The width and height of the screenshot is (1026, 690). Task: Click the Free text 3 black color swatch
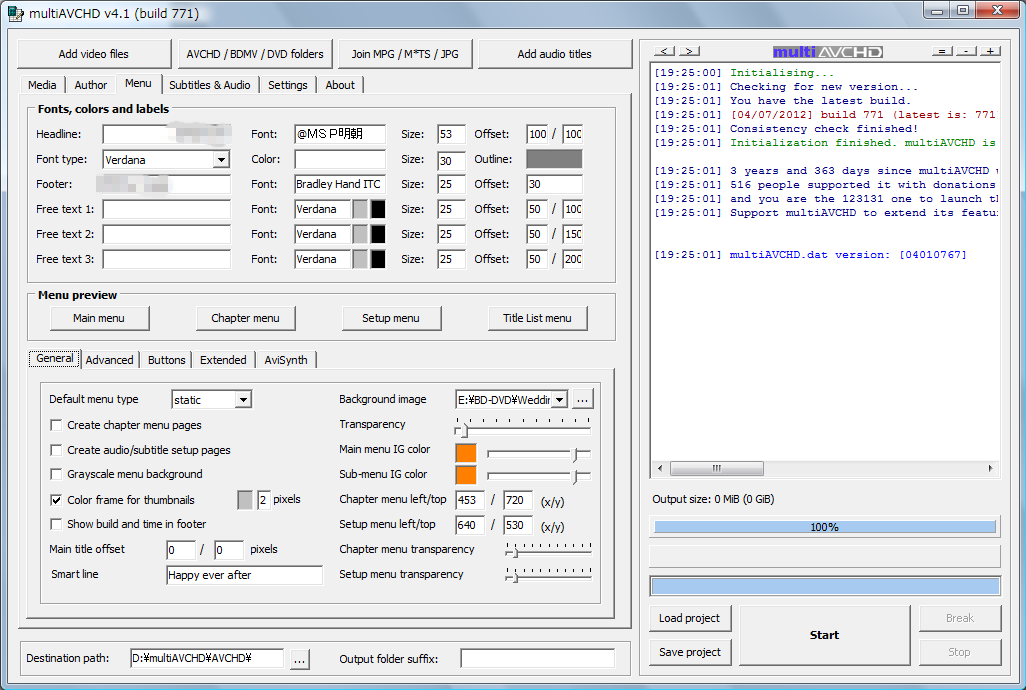[x=378, y=259]
